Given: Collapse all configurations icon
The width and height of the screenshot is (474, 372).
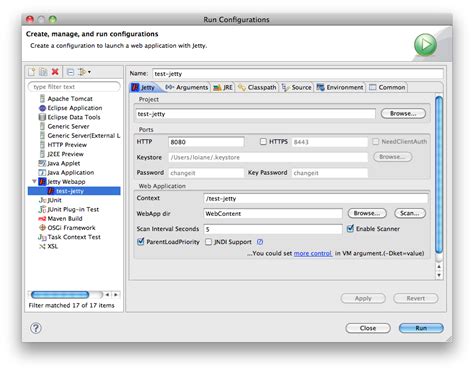Looking at the screenshot, I should pyautogui.click(x=70, y=72).
